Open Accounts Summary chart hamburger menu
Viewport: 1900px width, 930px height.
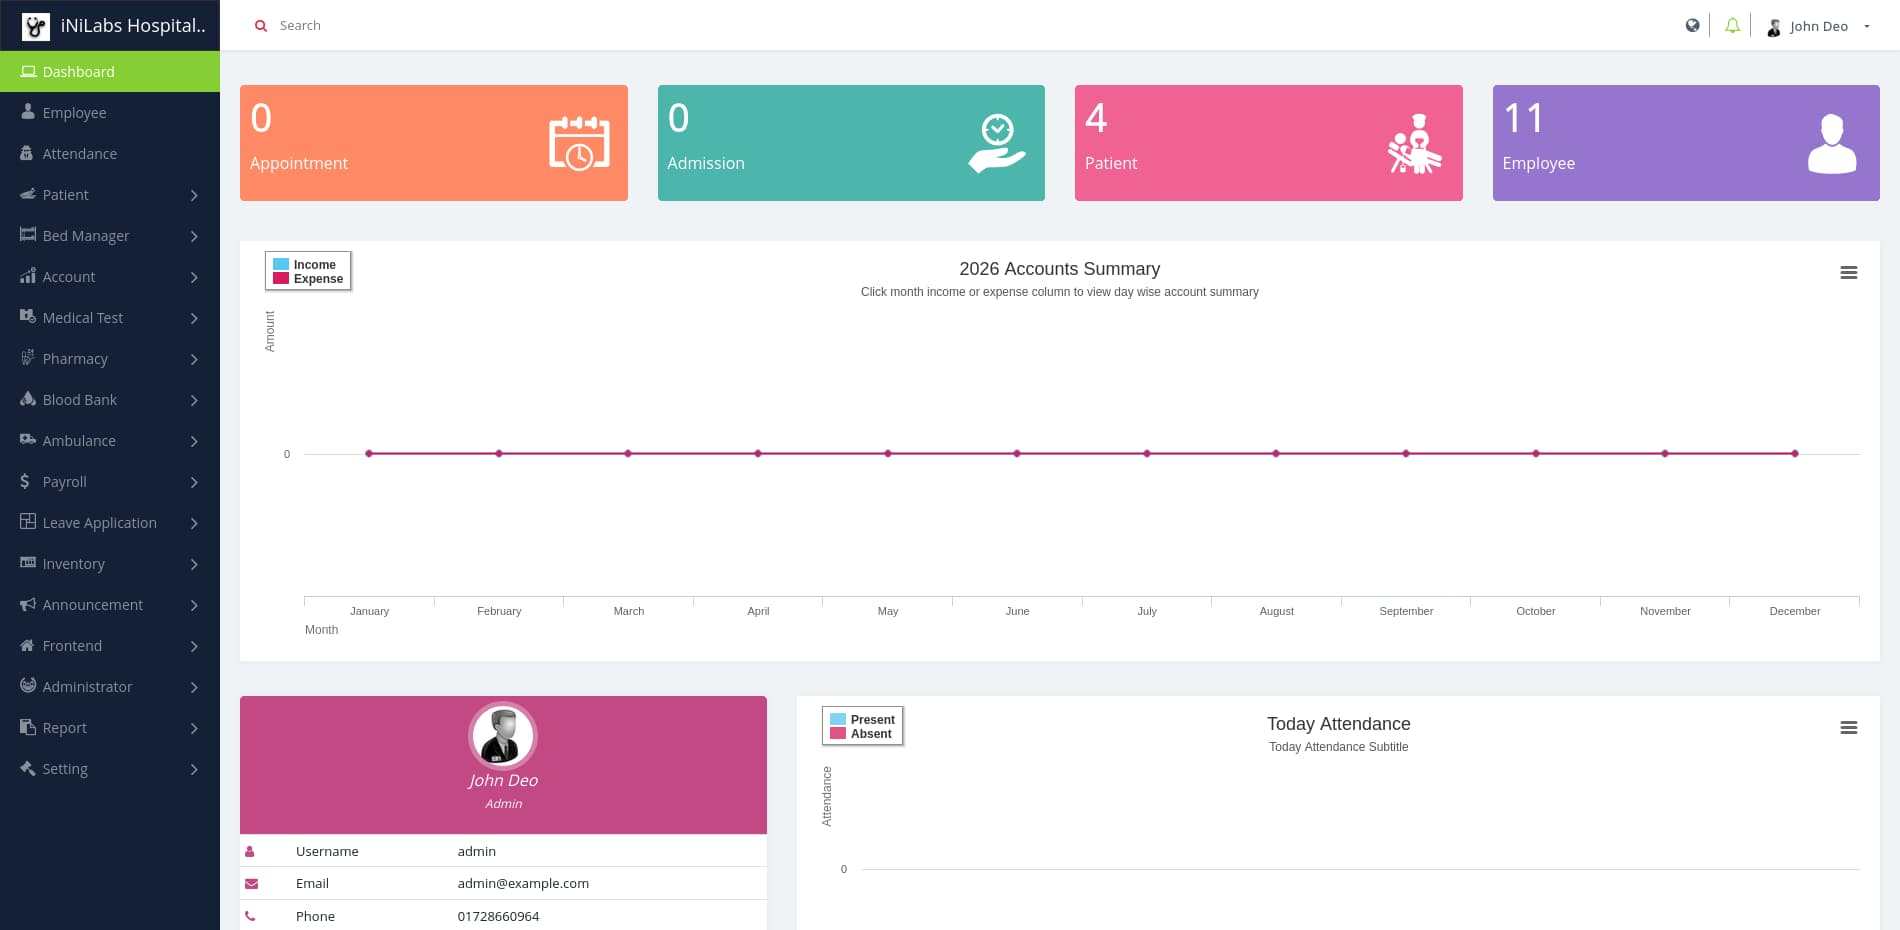(x=1848, y=273)
